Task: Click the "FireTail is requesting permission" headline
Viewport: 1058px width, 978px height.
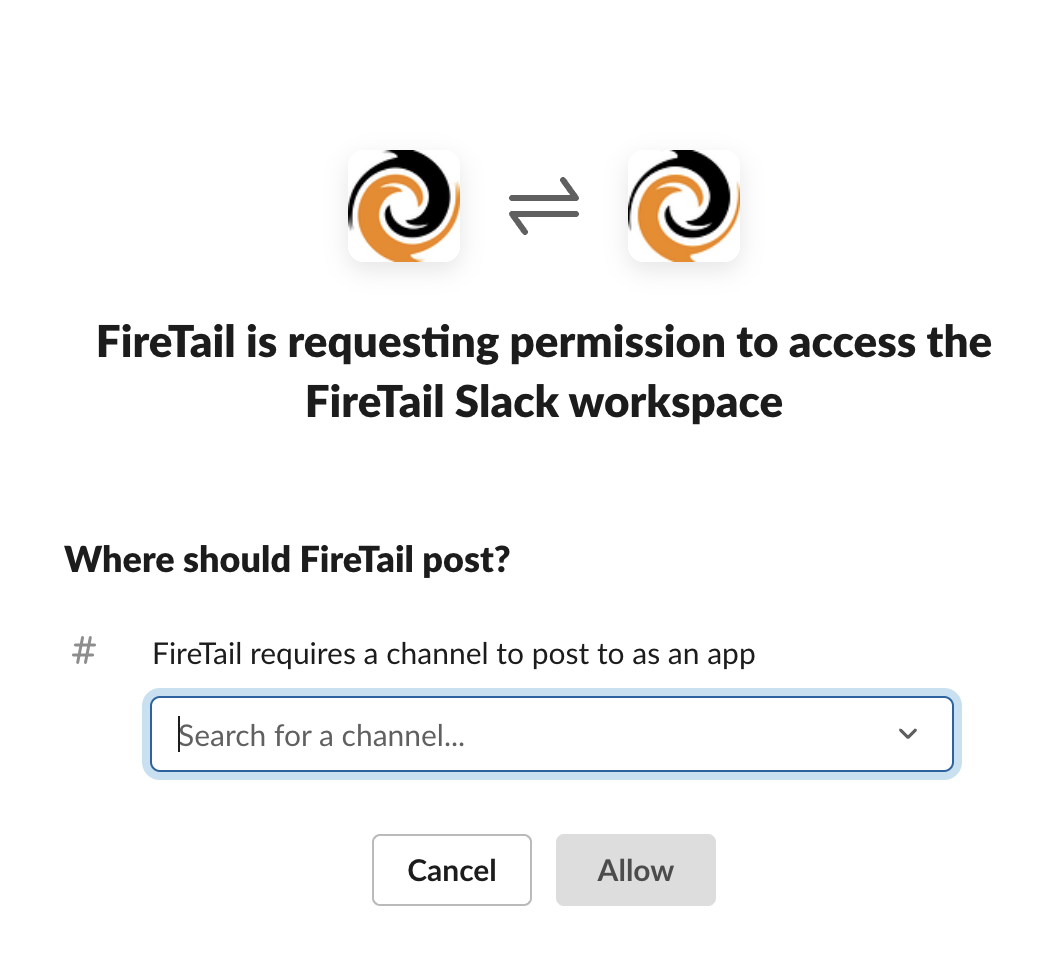Action: [544, 343]
